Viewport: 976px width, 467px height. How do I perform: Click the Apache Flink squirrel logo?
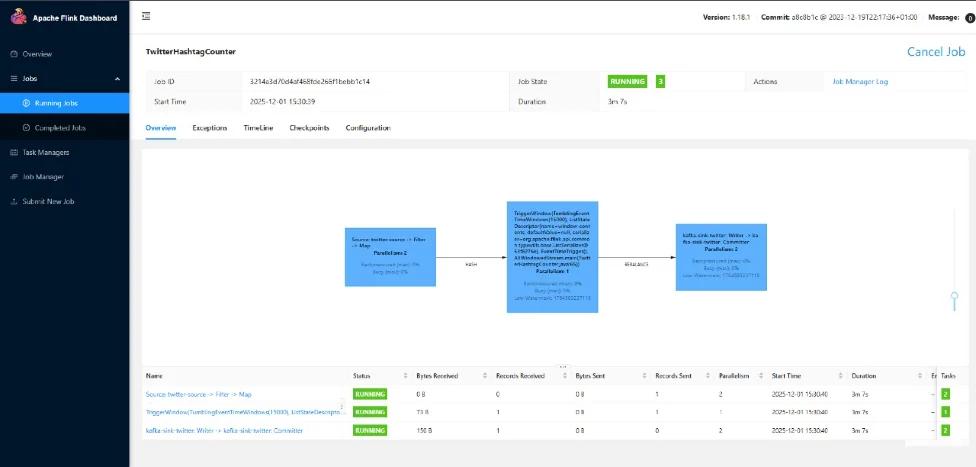tap(19, 17)
